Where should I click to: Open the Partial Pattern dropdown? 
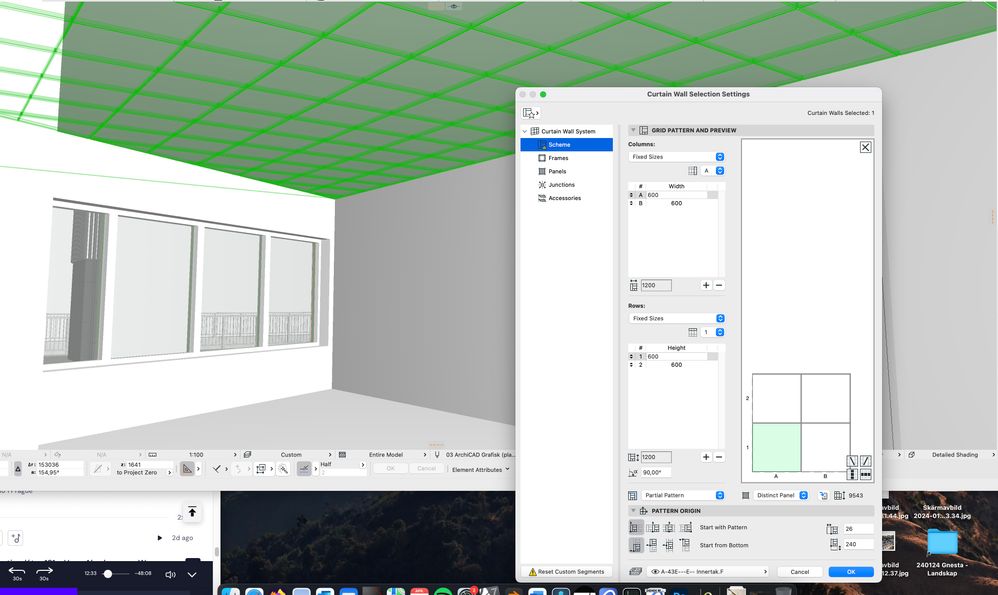683,495
